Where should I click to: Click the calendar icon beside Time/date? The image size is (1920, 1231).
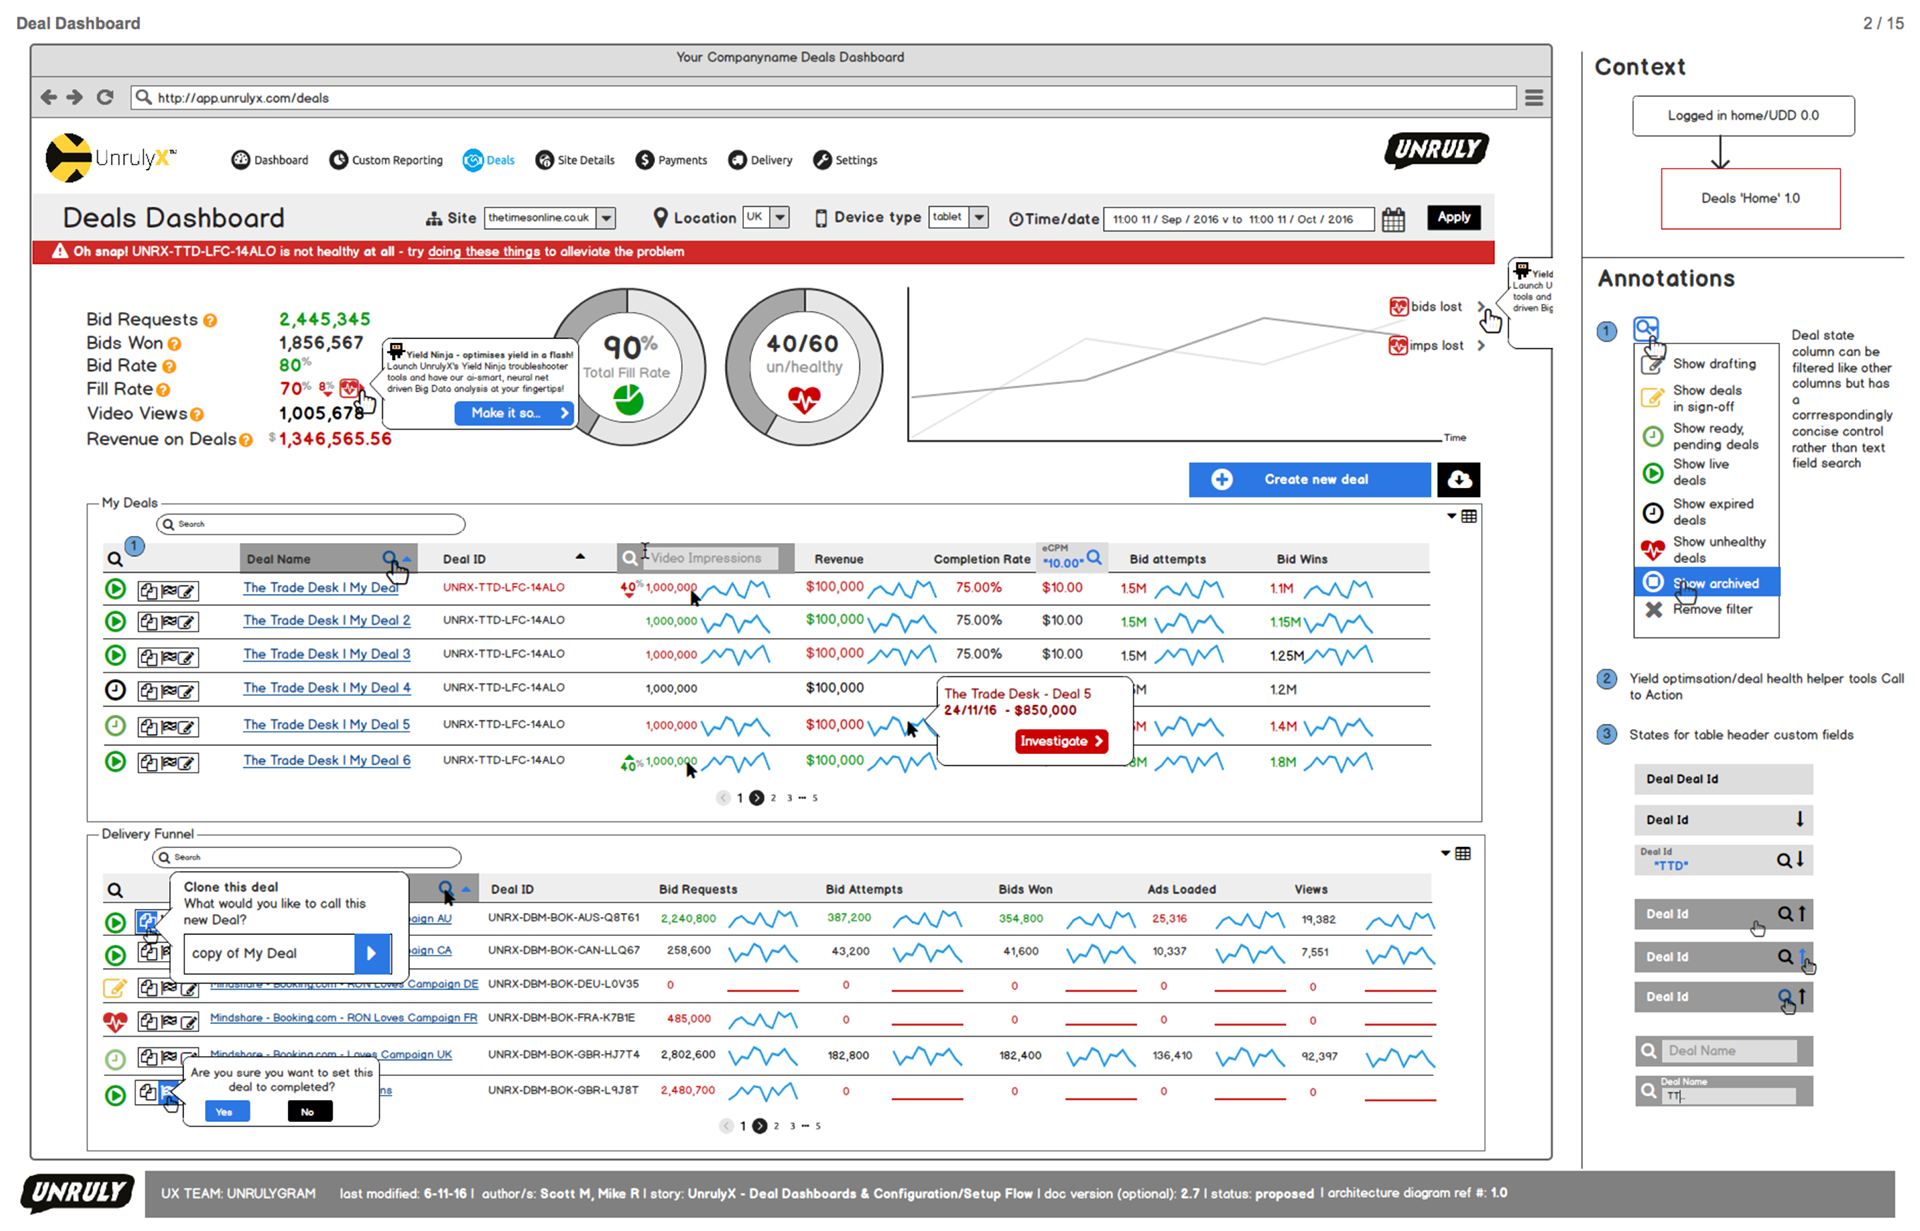coord(1393,220)
